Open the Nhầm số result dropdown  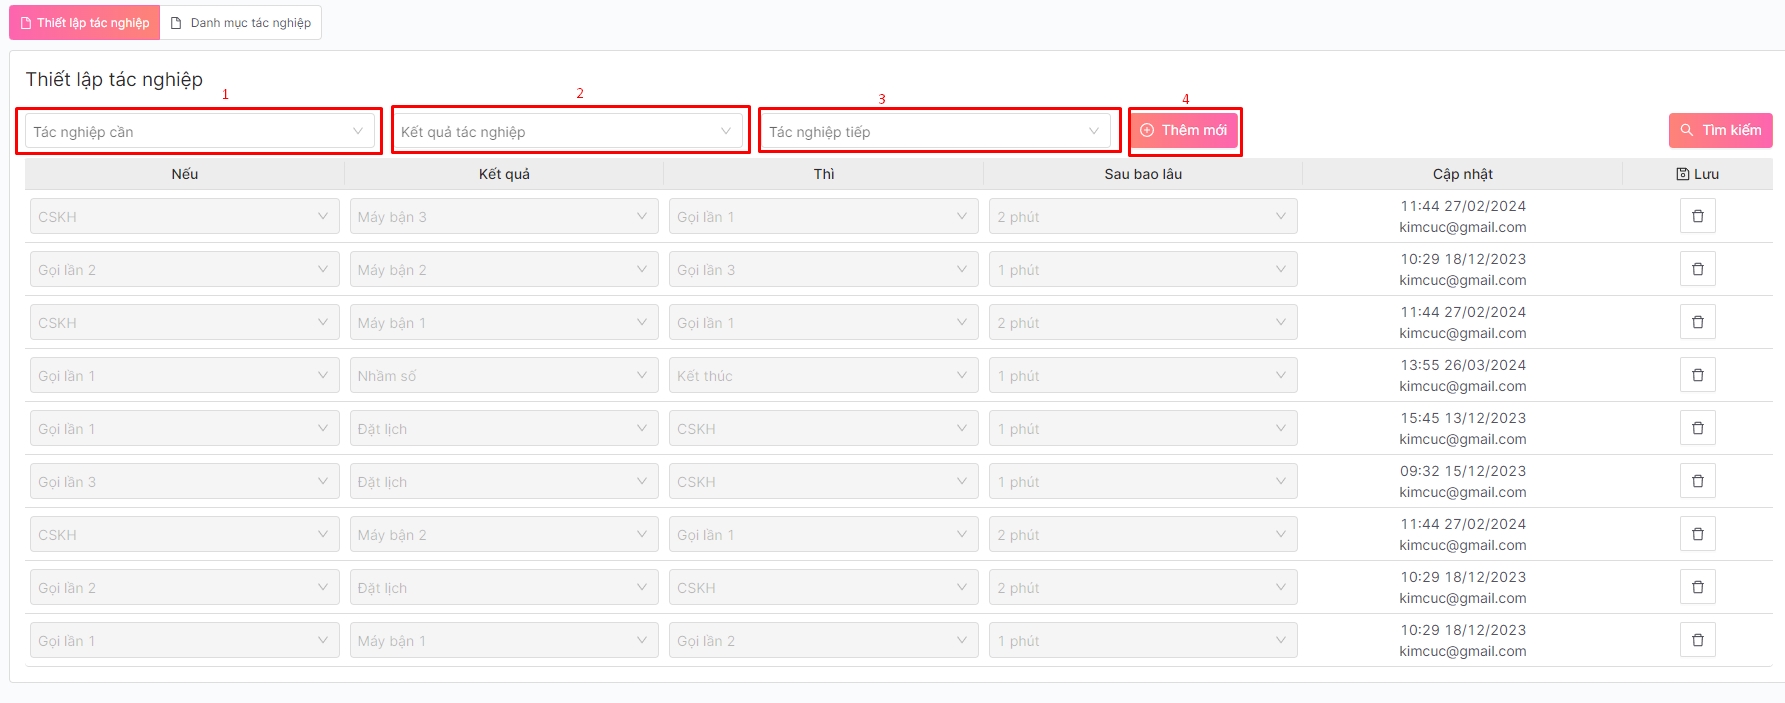click(503, 376)
